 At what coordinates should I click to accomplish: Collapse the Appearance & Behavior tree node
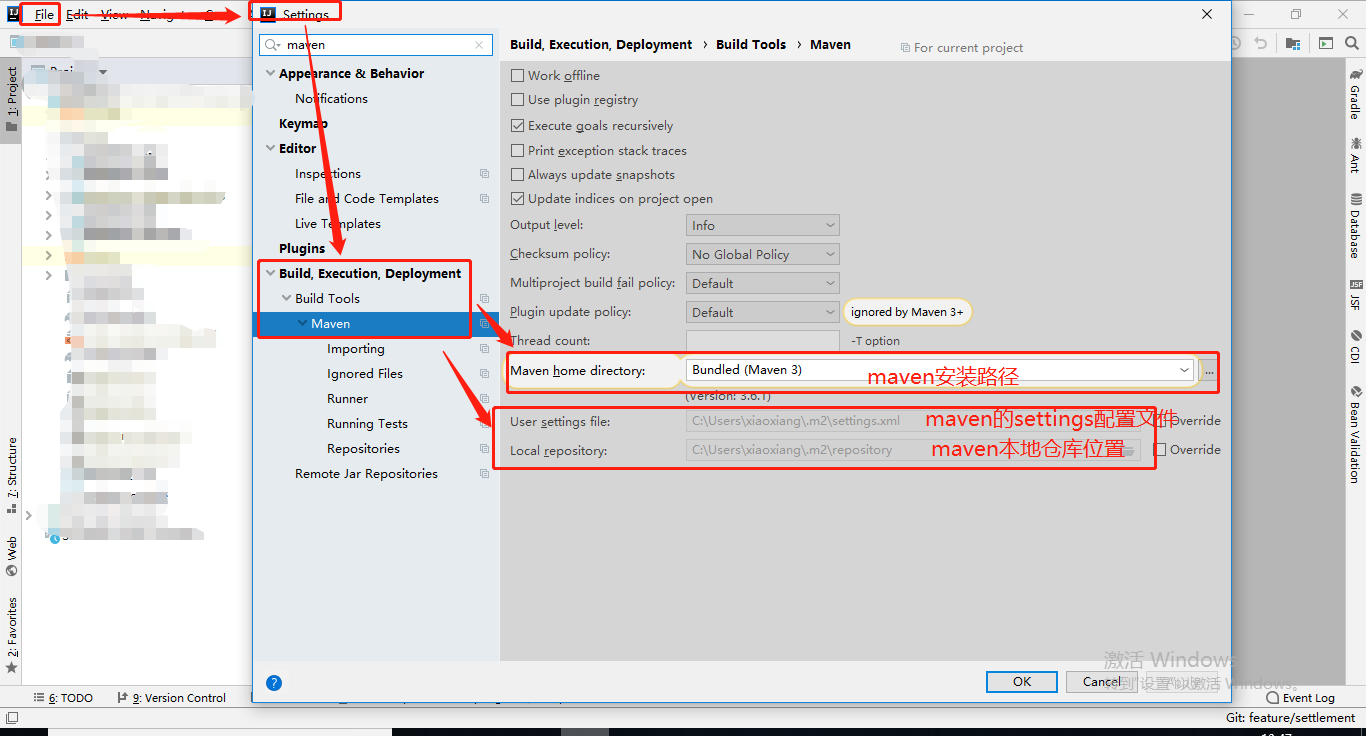[270, 74]
